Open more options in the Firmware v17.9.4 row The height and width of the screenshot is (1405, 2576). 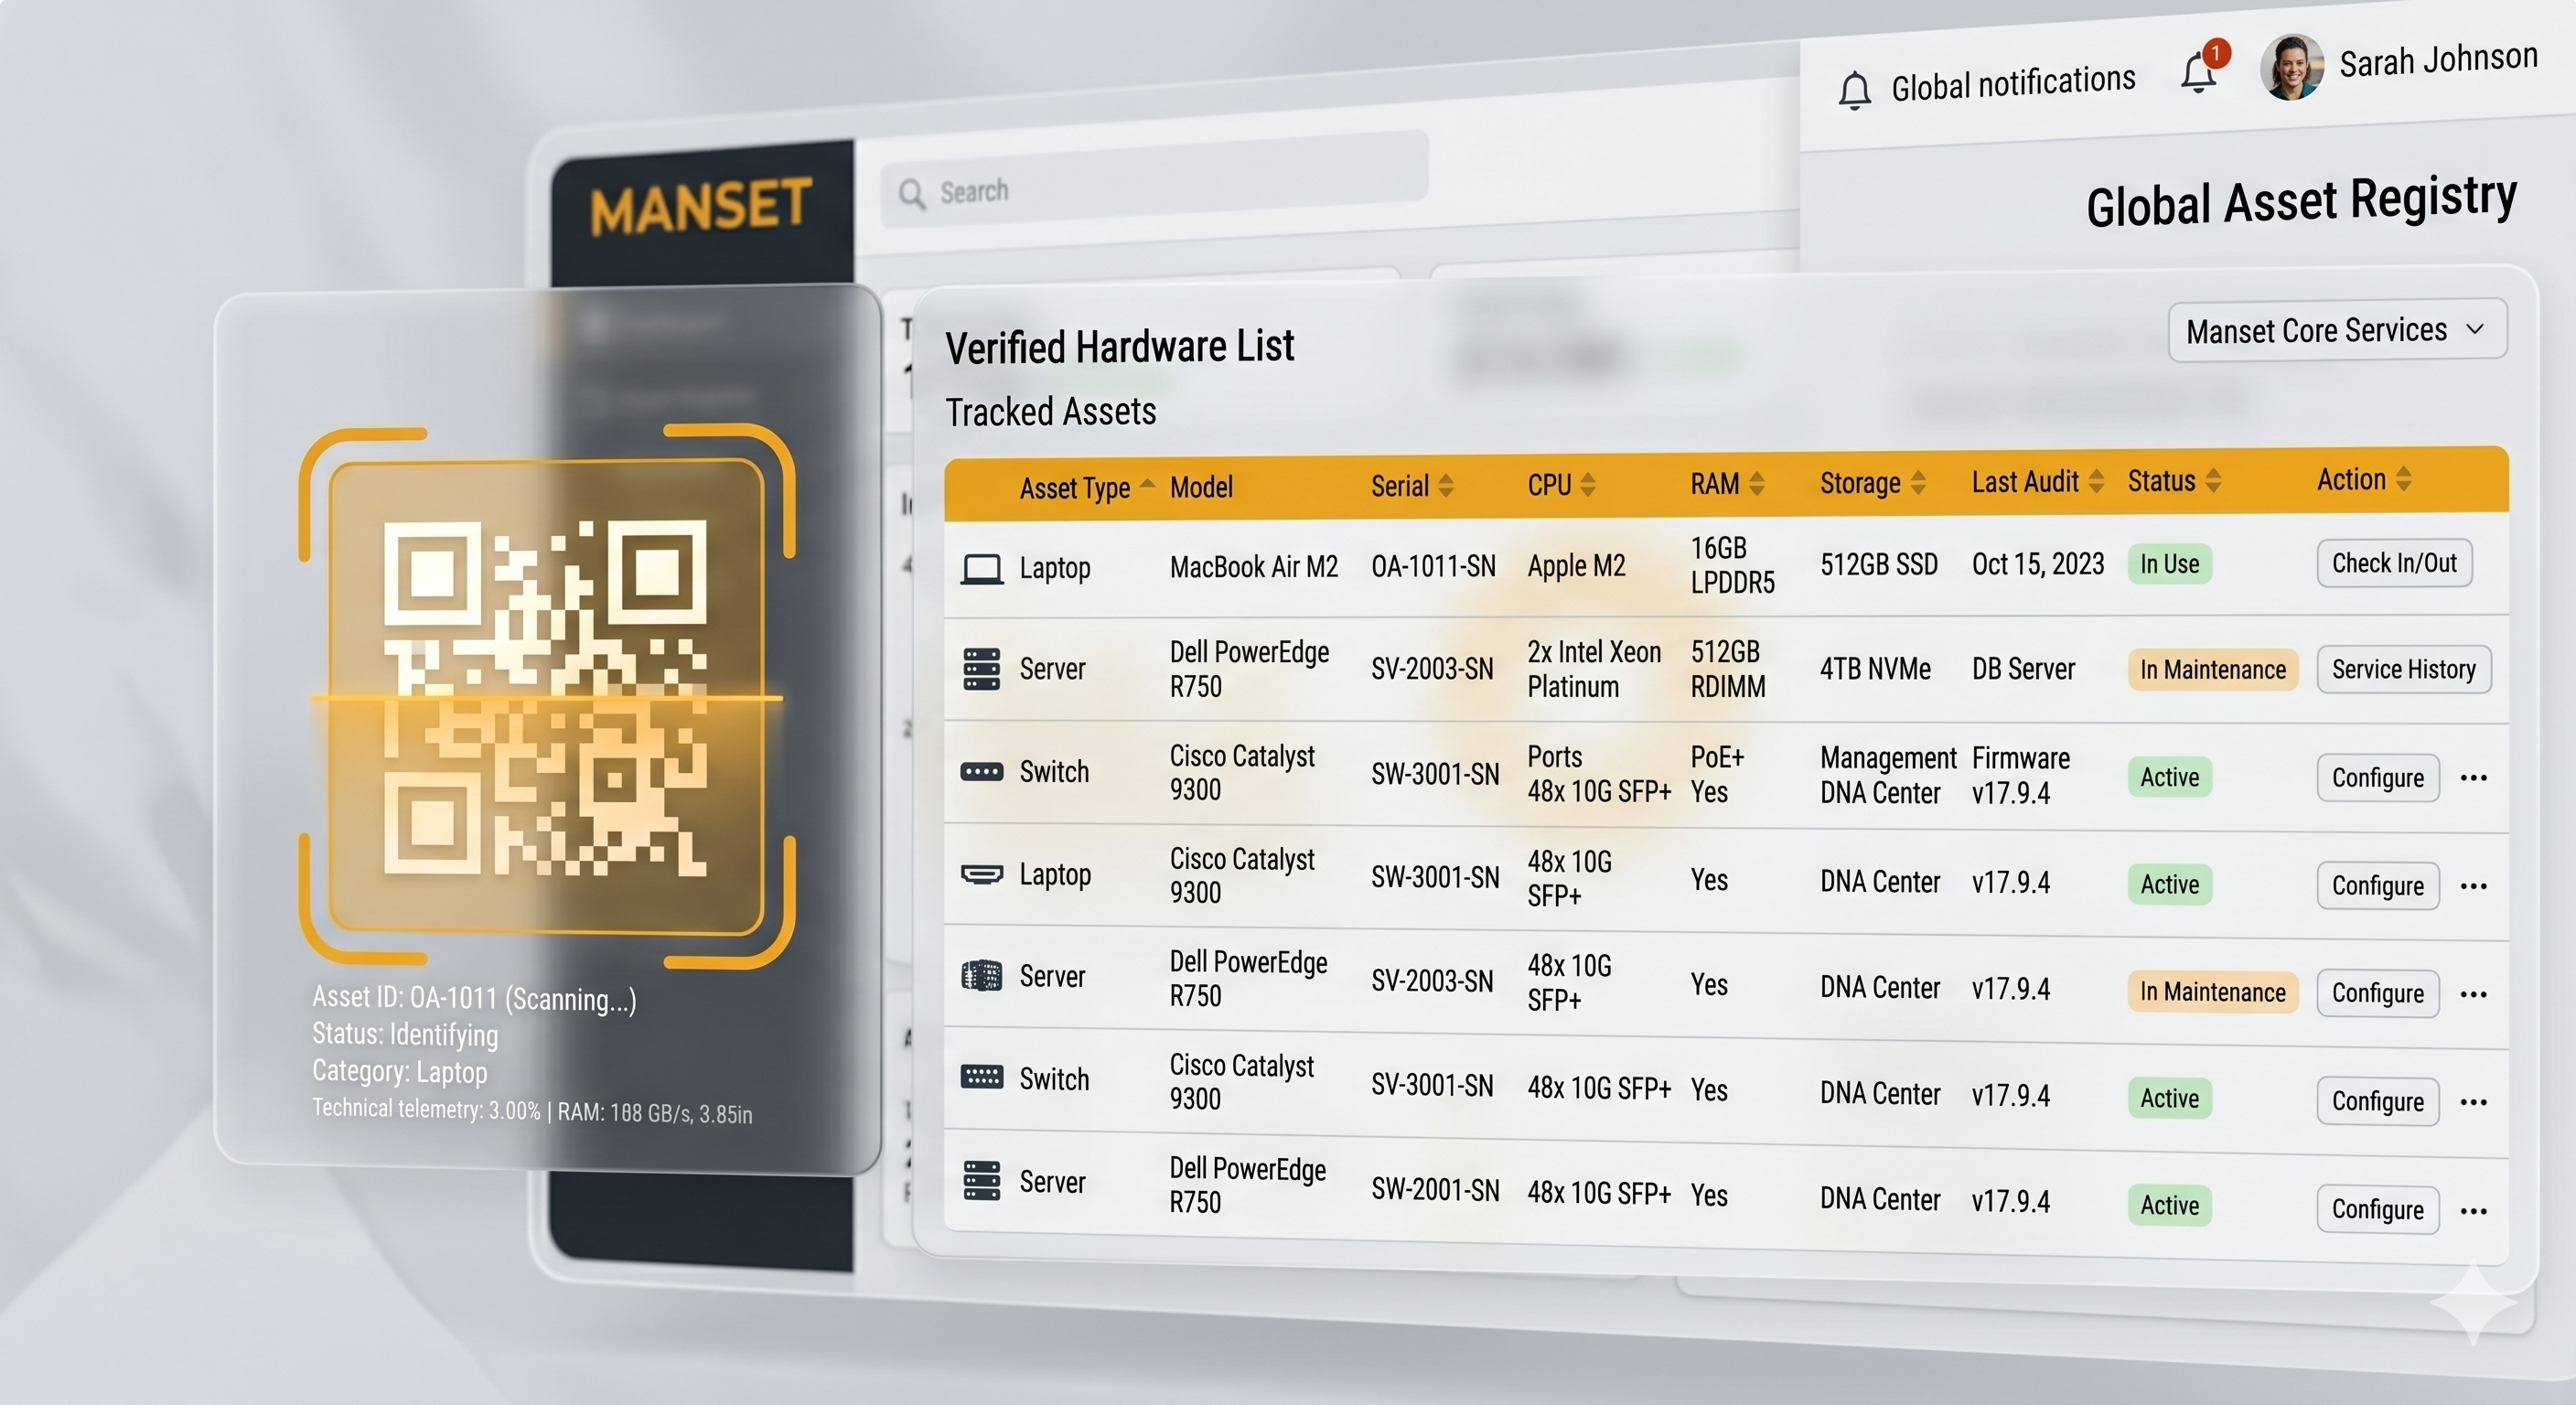2473,778
